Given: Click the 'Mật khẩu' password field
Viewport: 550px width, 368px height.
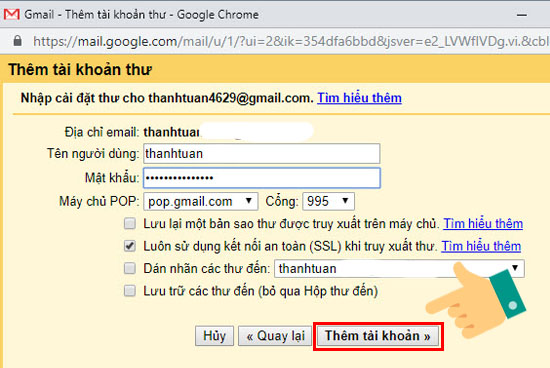Looking at the screenshot, I should pos(262,178).
